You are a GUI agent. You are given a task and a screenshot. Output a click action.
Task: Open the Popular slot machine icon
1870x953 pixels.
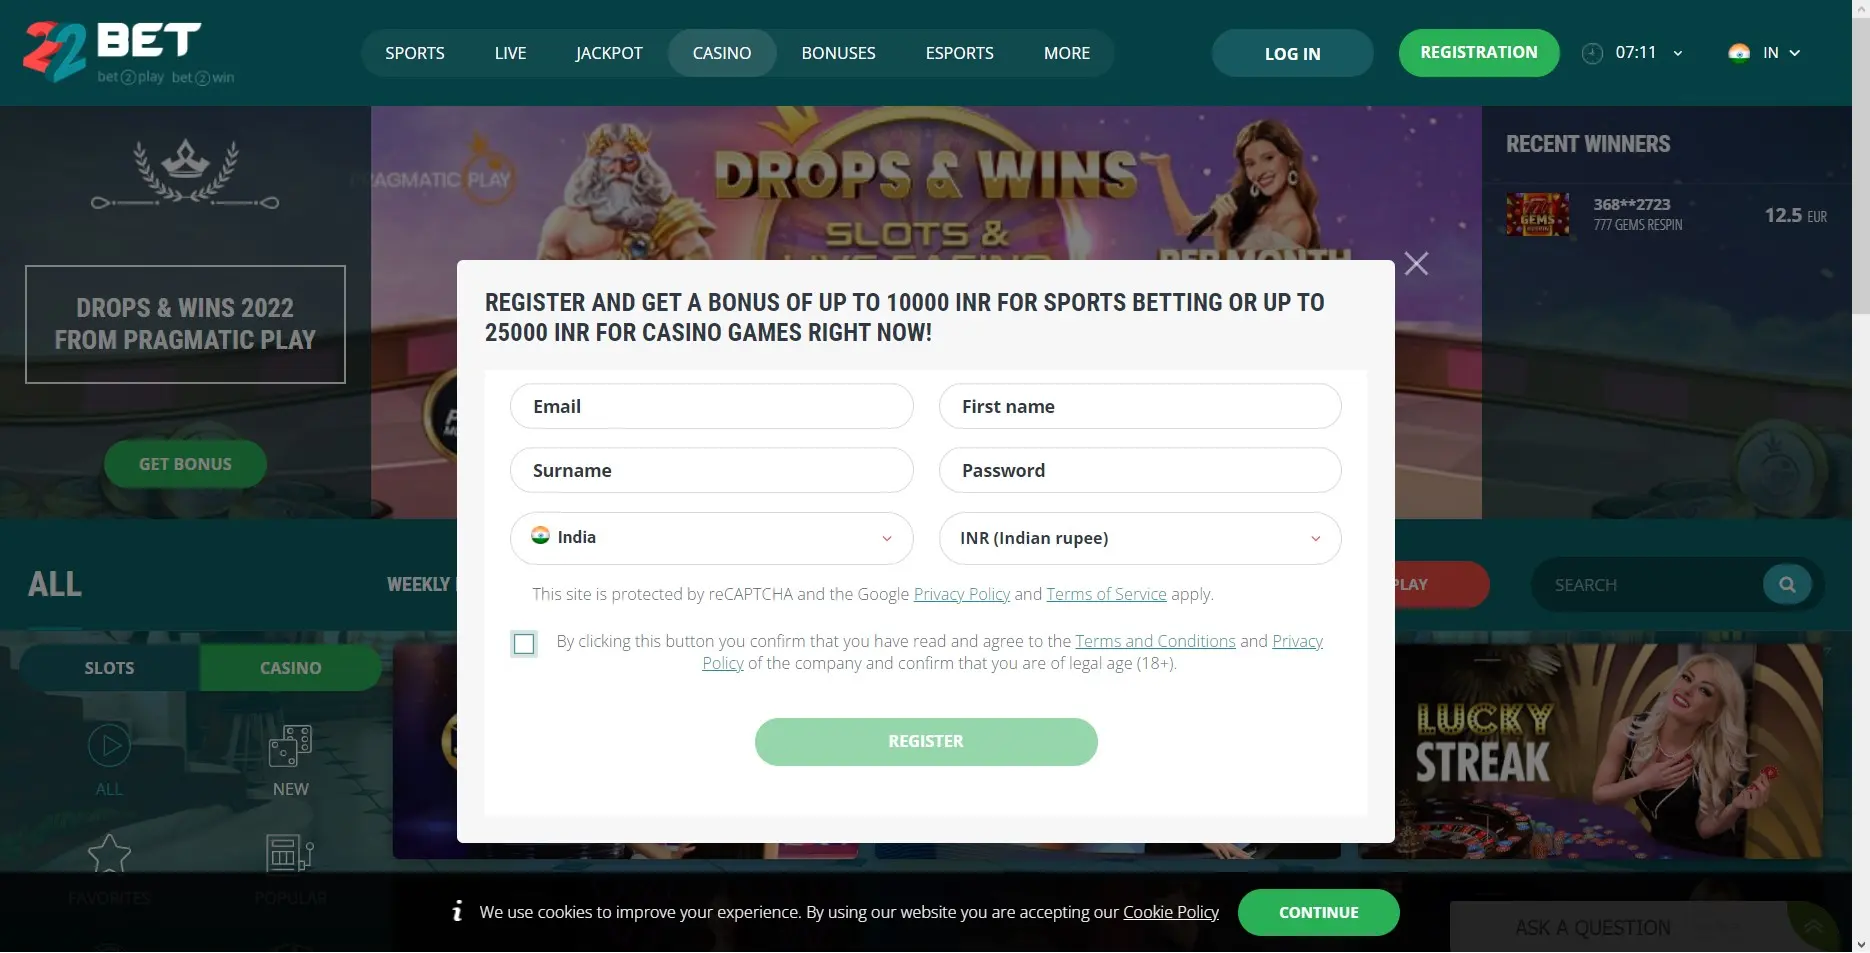[290, 854]
